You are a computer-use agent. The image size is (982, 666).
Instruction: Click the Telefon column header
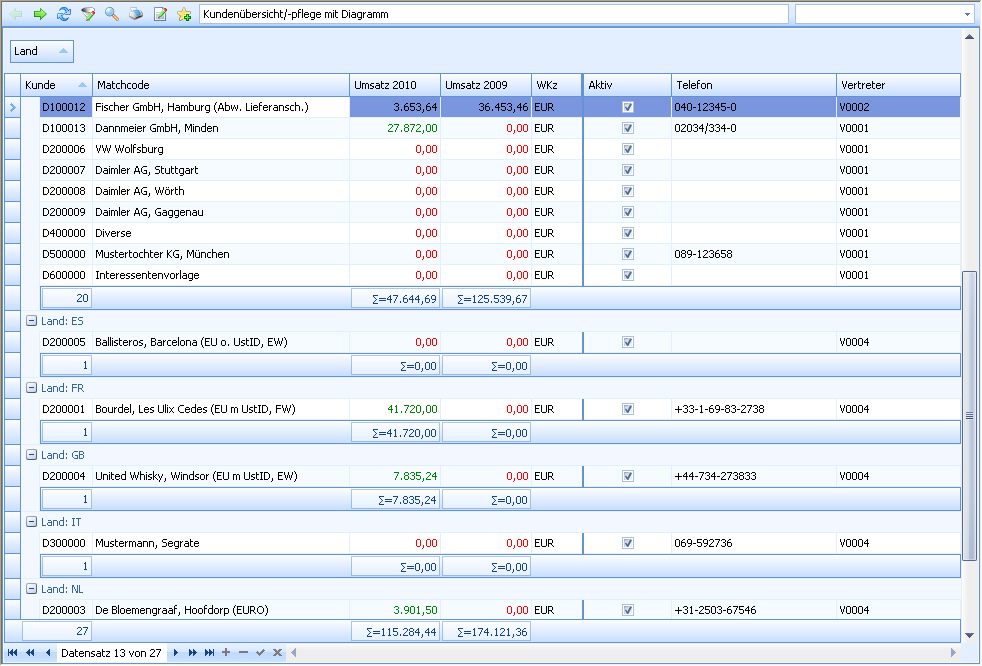[x=753, y=85]
